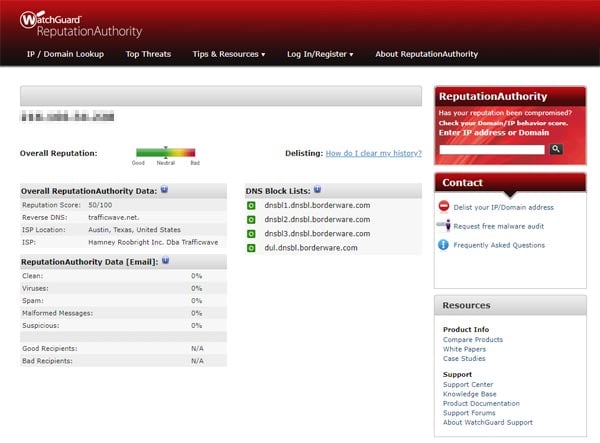600x443 pixels.
Task: Click the magnifier search button
Action: point(557,149)
